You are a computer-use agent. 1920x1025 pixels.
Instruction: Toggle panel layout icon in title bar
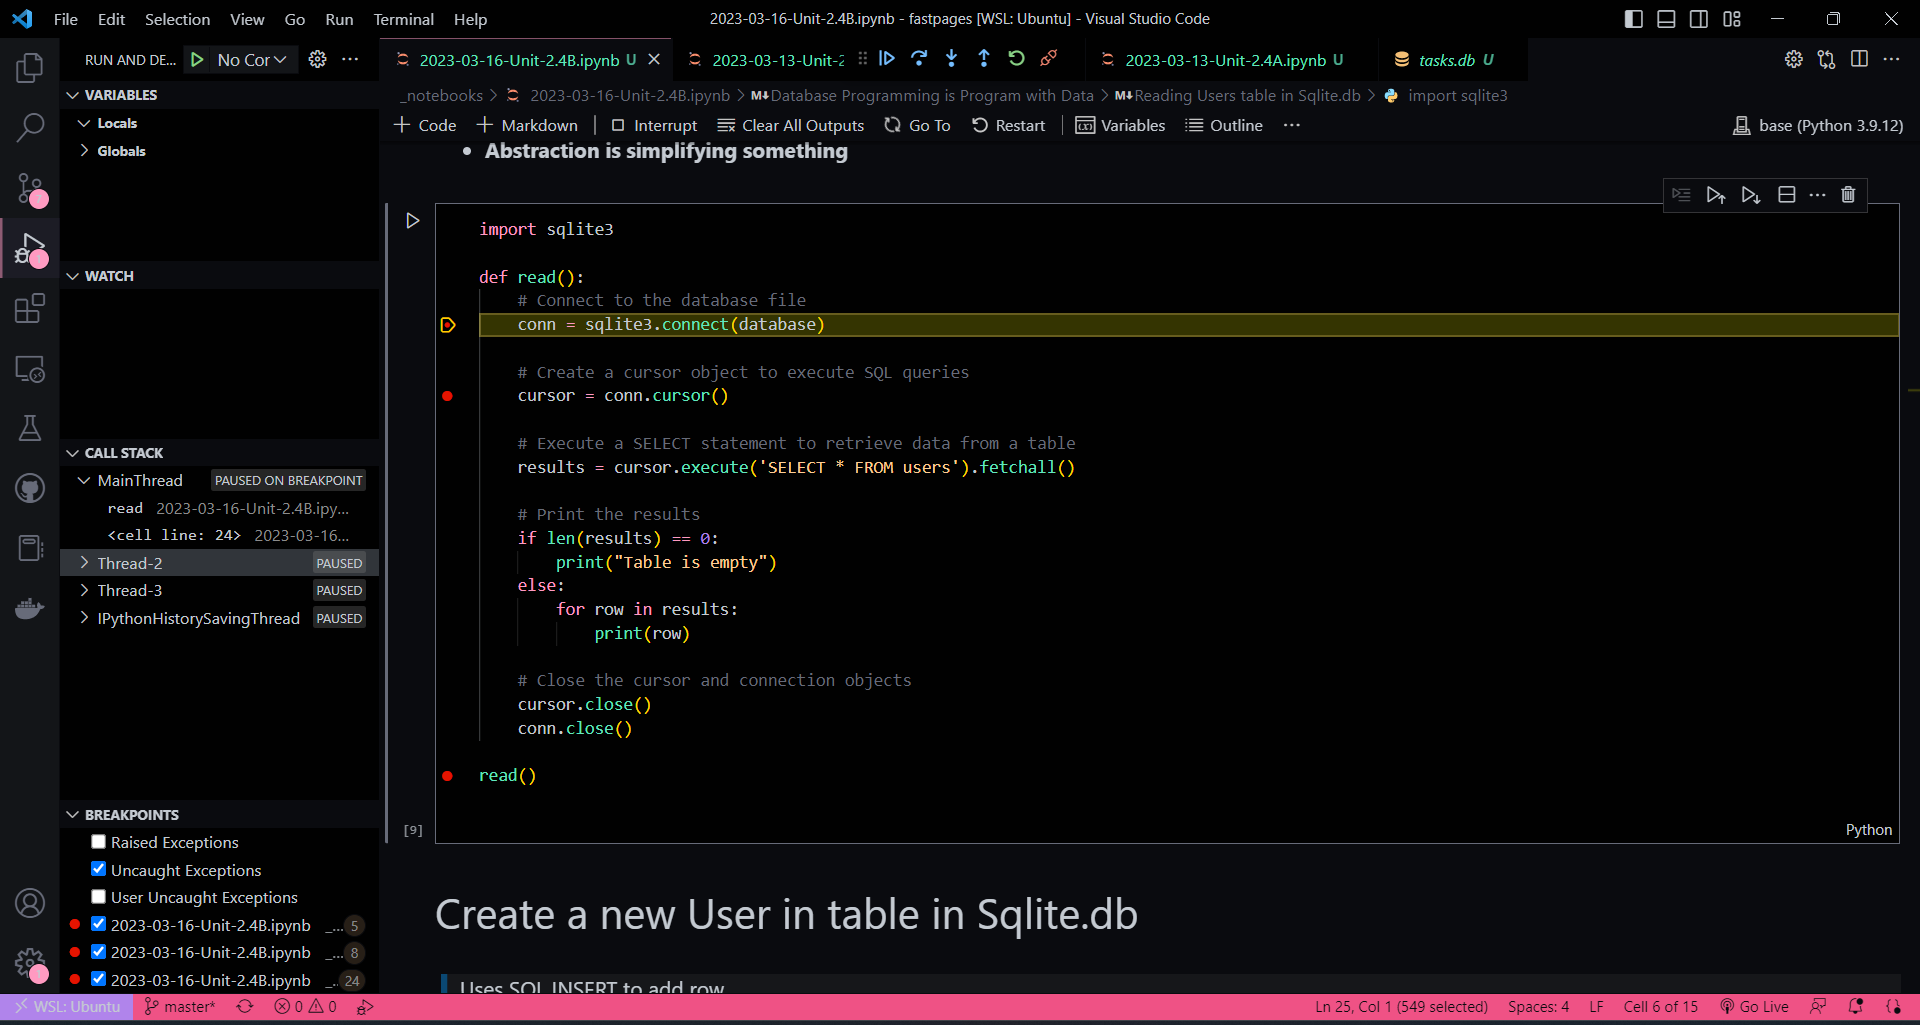pyautogui.click(x=1666, y=19)
